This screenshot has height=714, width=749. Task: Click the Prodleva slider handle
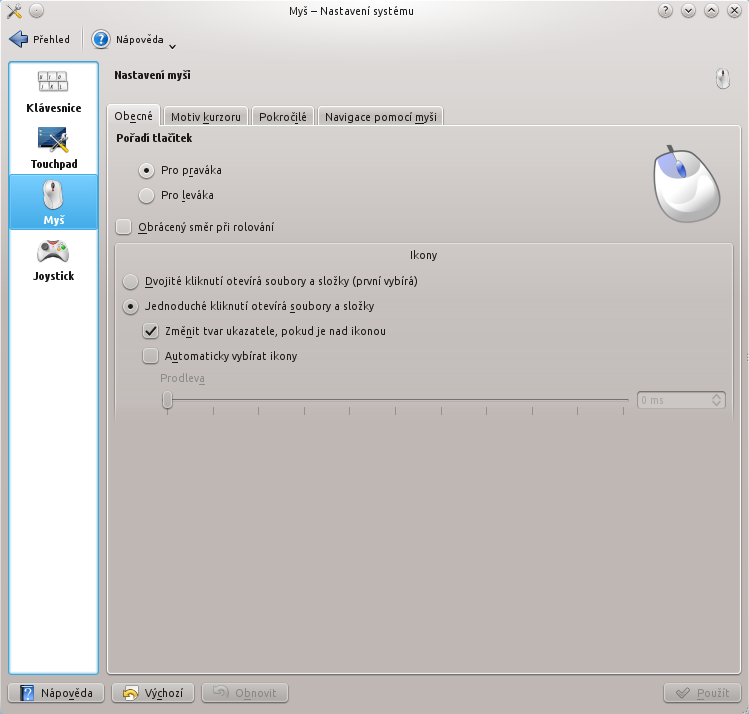(167, 400)
